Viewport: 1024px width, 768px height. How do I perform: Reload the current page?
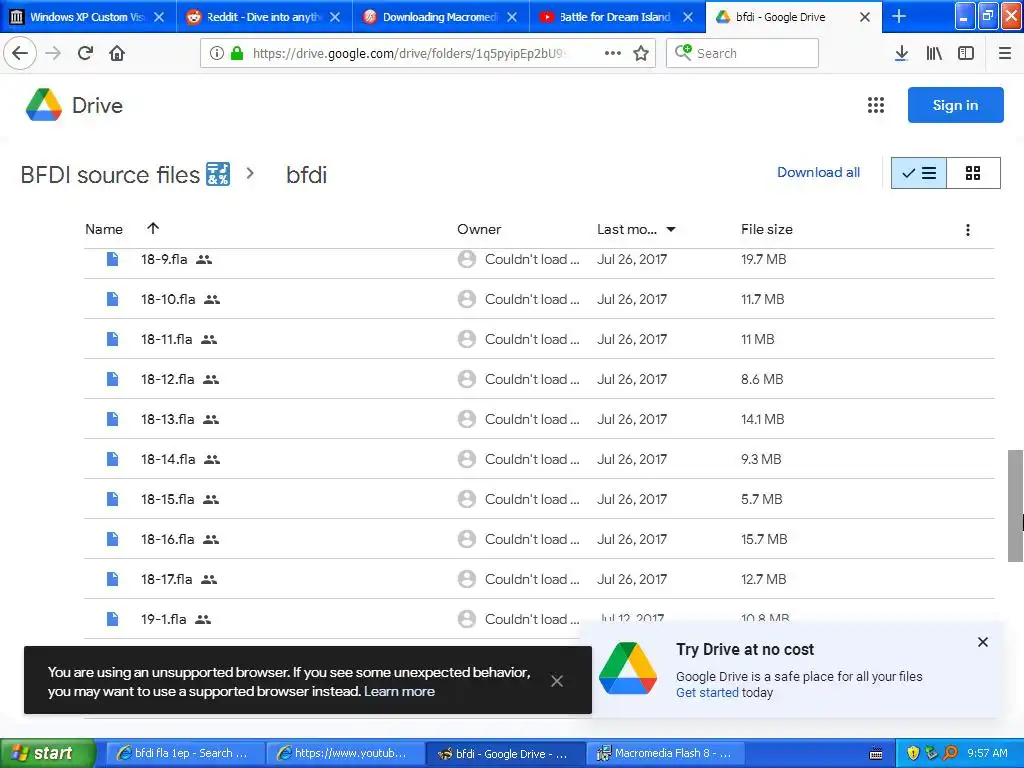coord(85,53)
